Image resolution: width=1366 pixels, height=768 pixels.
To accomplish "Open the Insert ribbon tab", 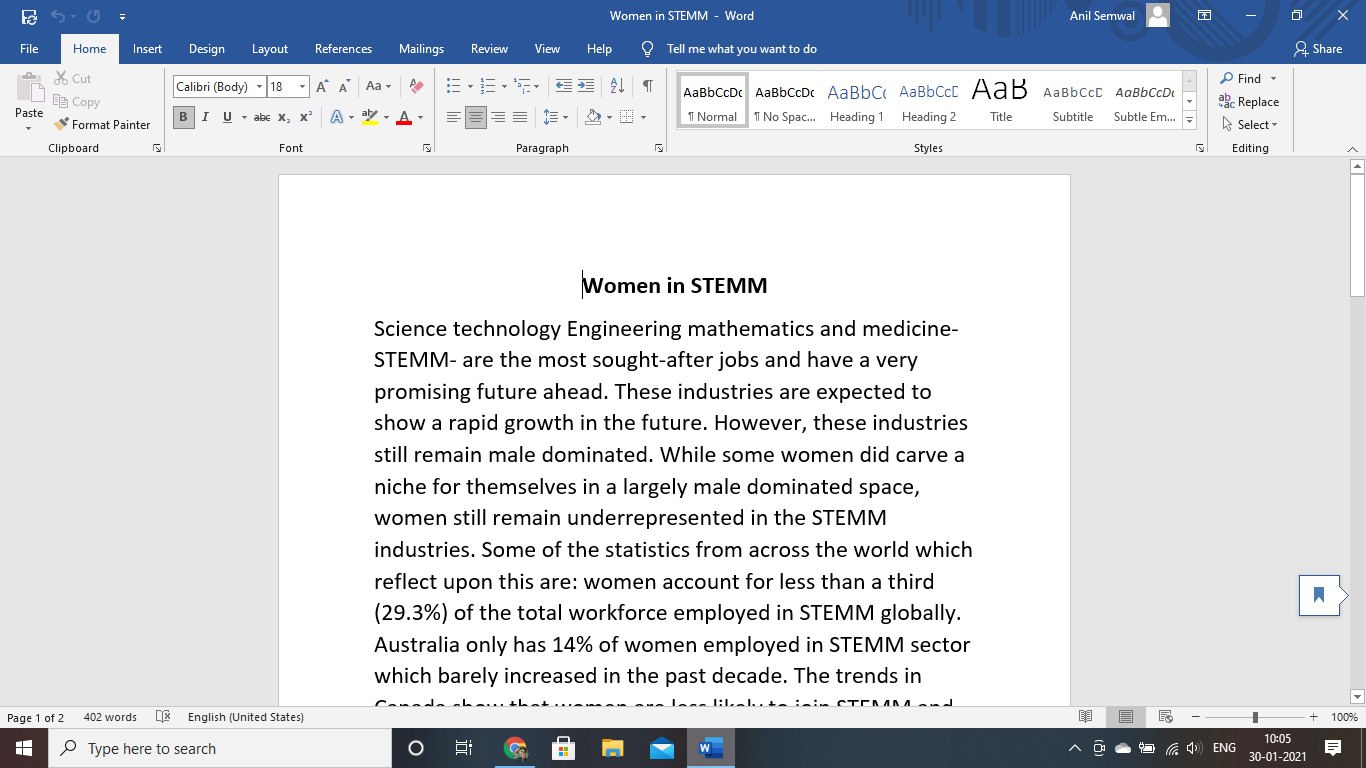I will (147, 49).
